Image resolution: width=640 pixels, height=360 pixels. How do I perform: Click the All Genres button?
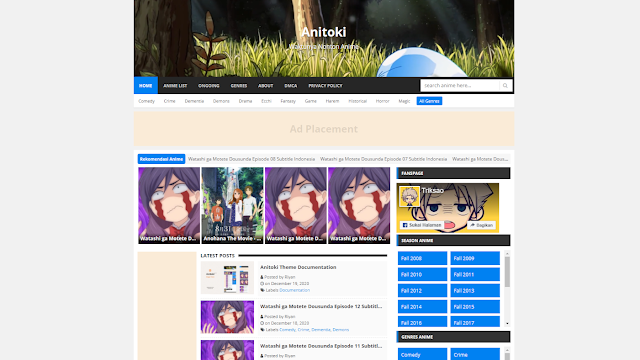coord(429,101)
